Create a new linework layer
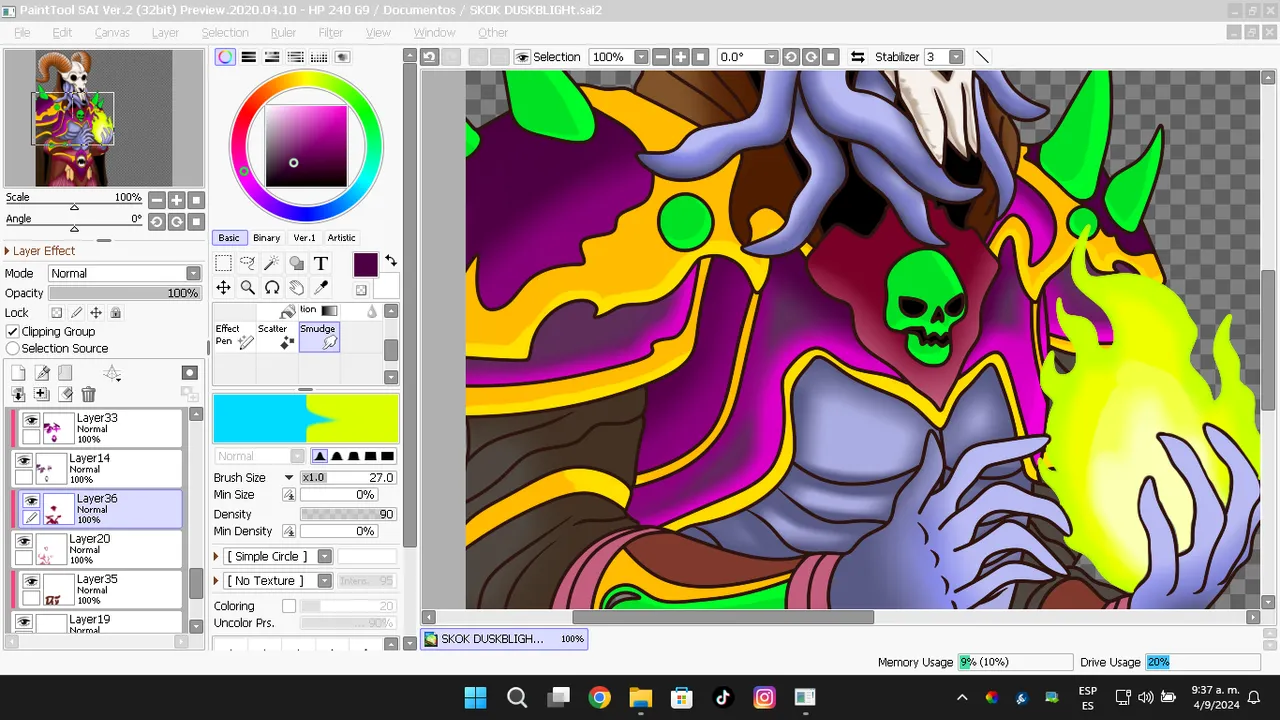Viewport: 1280px width, 720px height. point(42,373)
